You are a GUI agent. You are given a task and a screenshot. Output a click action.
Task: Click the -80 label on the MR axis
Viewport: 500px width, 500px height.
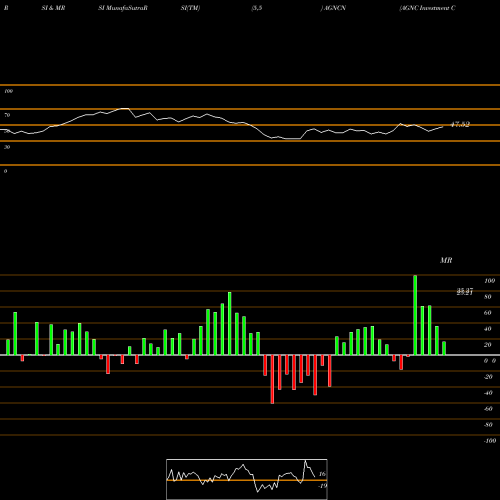click(x=488, y=425)
